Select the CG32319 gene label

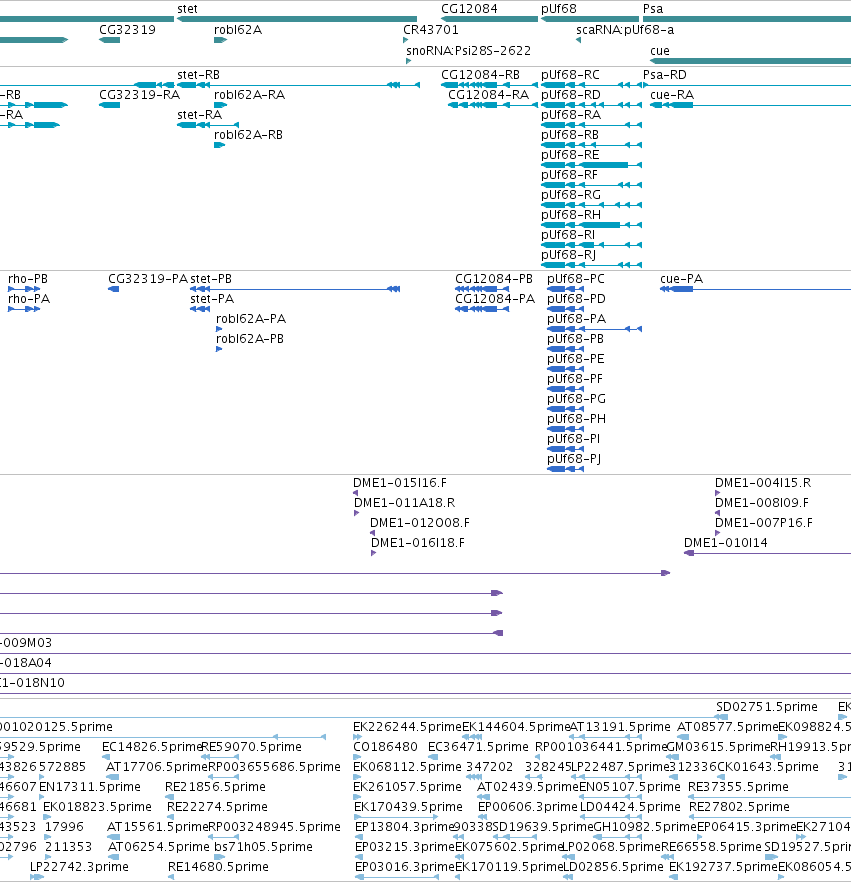[127, 30]
